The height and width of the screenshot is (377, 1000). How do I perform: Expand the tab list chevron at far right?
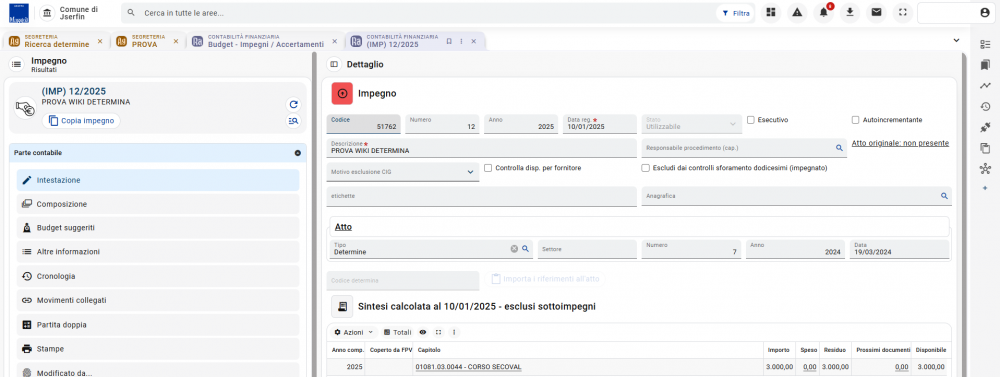coord(956,40)
